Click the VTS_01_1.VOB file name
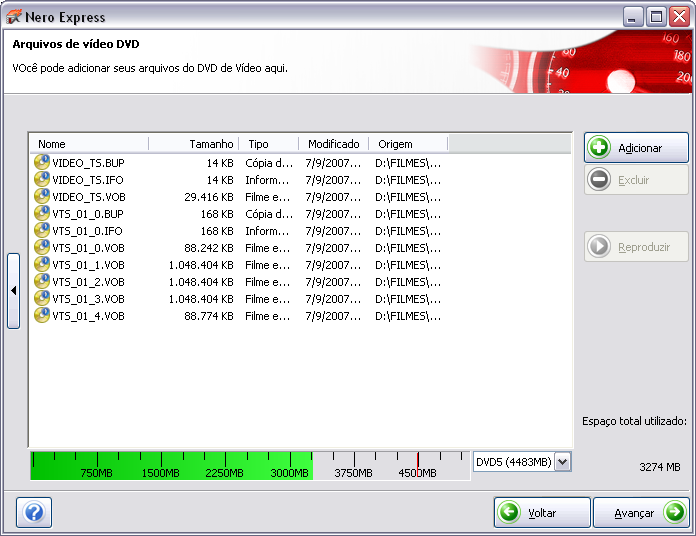The height and width of the screenshot is (536, 696). [x=88, y=265]
